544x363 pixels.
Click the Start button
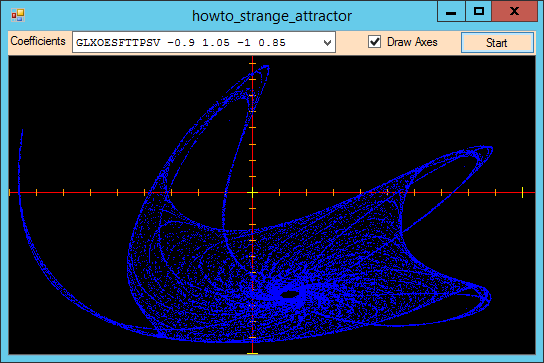pyautogui.click(x=497, y=43)
